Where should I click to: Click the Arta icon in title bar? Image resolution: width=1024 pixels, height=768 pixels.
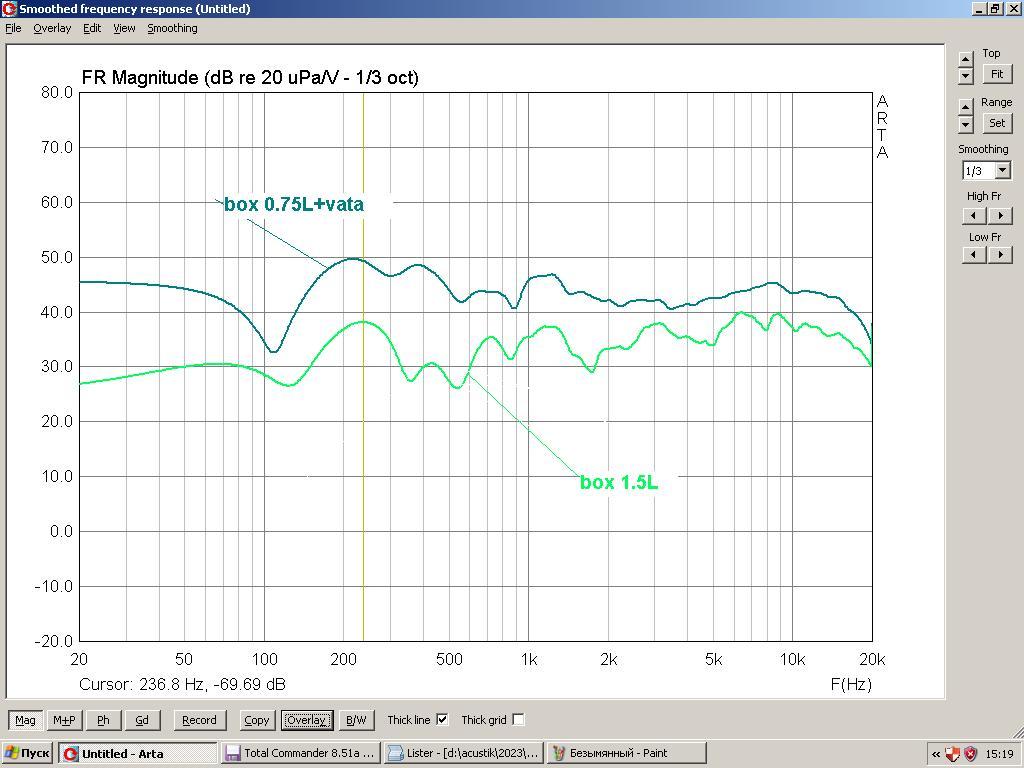click(9, 8)
